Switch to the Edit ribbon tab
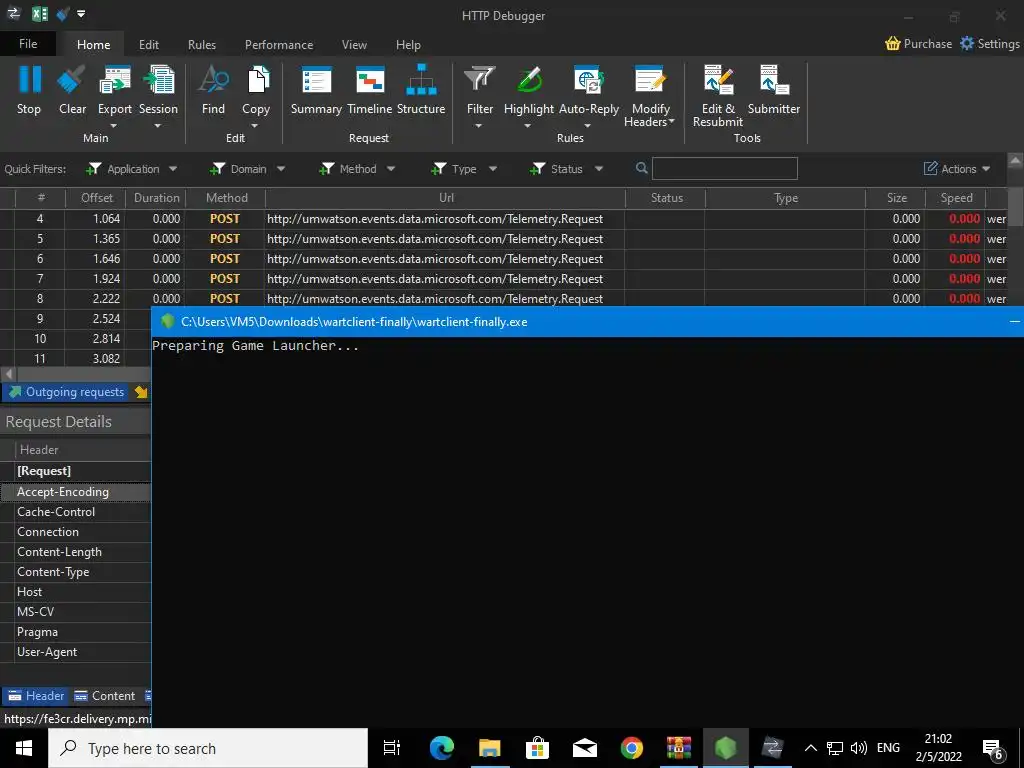 (x=149, y=44)
